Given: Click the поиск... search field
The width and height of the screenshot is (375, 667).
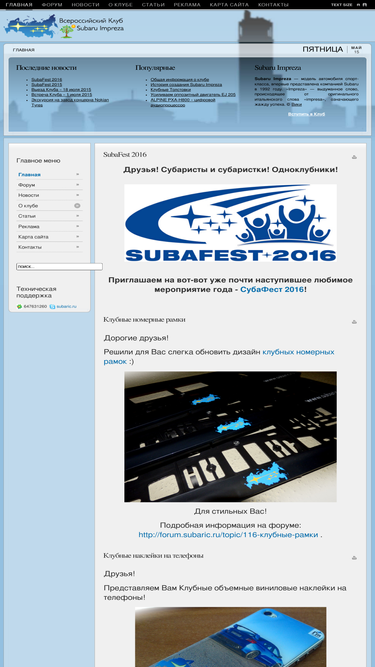Looking at the screenshot, I should click(60, 267).
